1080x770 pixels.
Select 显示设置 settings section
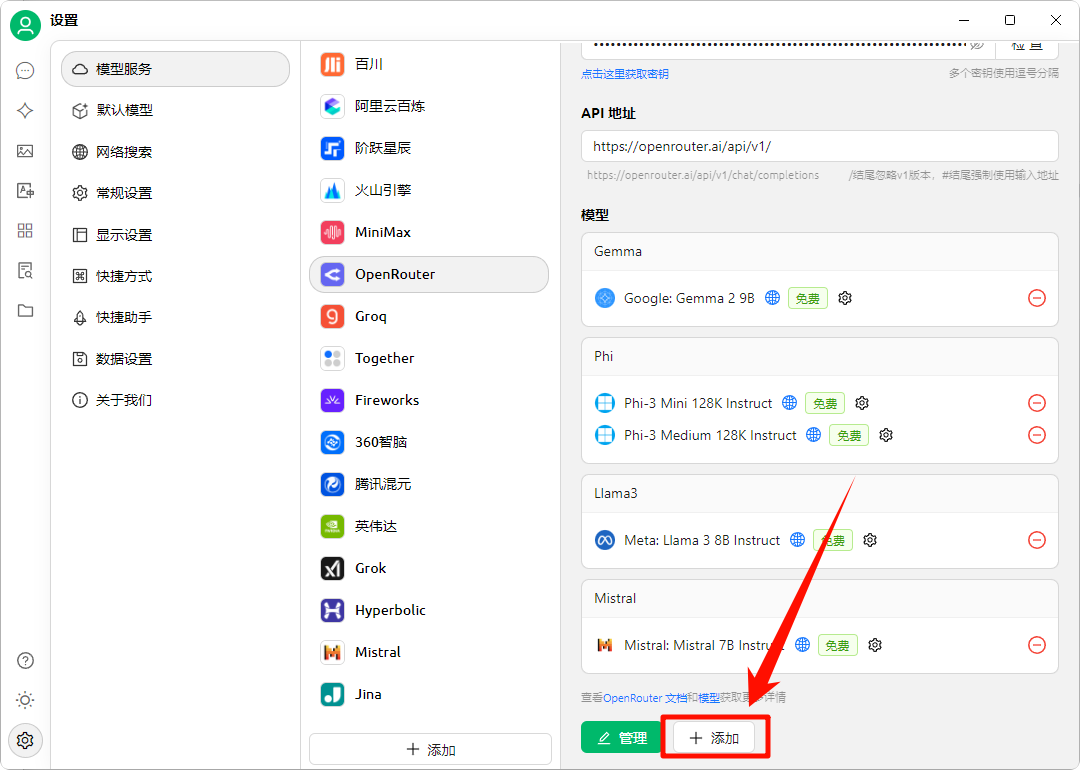(176, 235)
